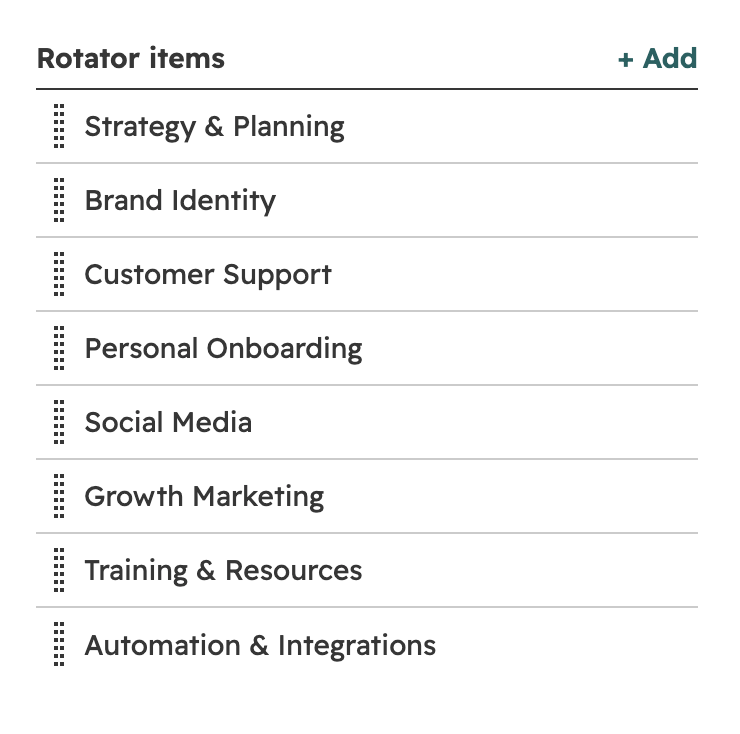Add a new rotator item
740x734 pixels.
coord(657,59)
